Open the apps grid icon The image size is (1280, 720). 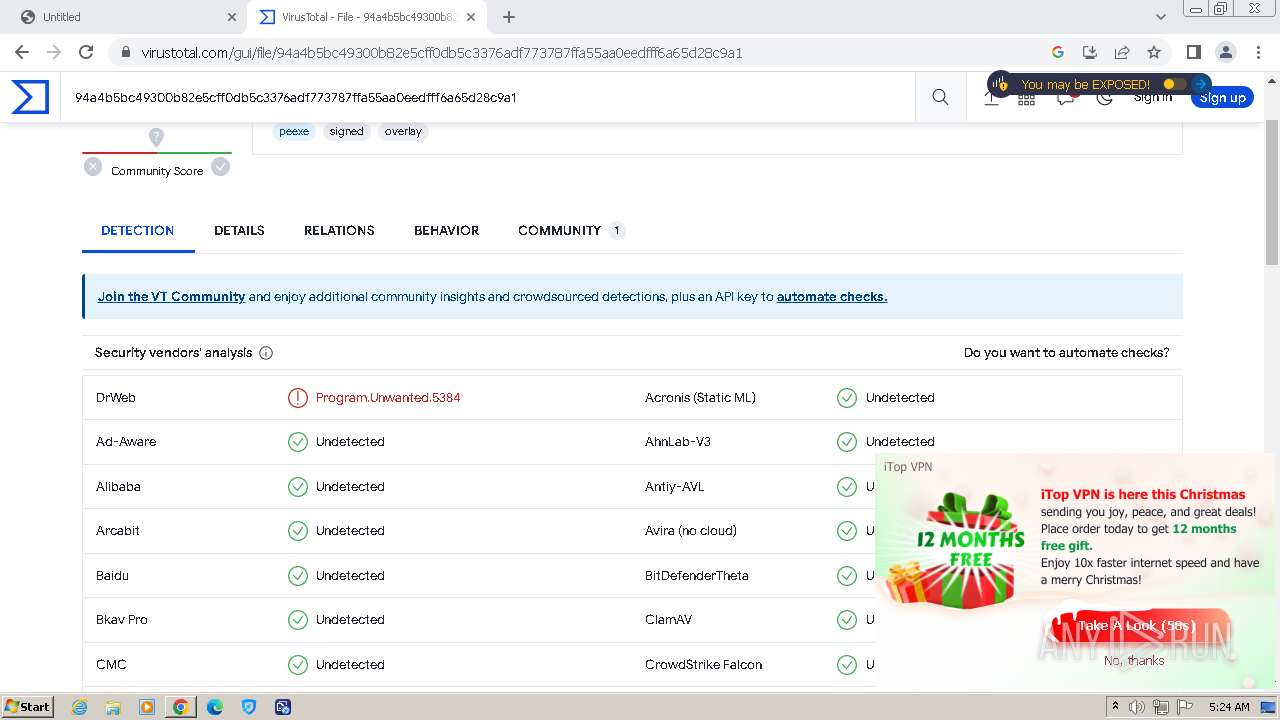(1026, 98)
